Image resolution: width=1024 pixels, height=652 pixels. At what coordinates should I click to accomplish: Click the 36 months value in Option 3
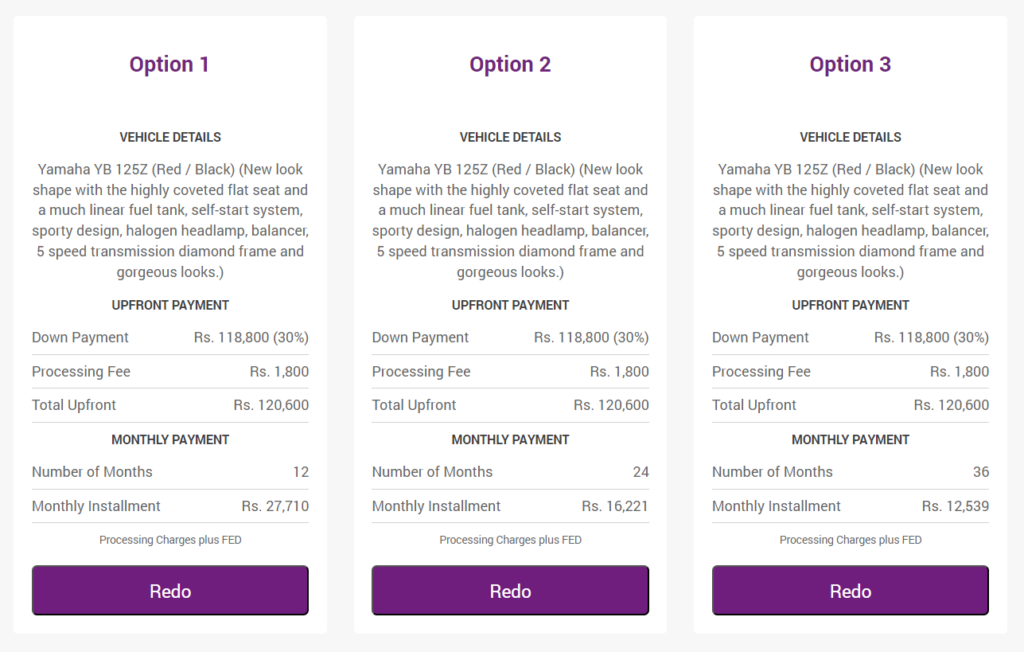pos(981,472)
